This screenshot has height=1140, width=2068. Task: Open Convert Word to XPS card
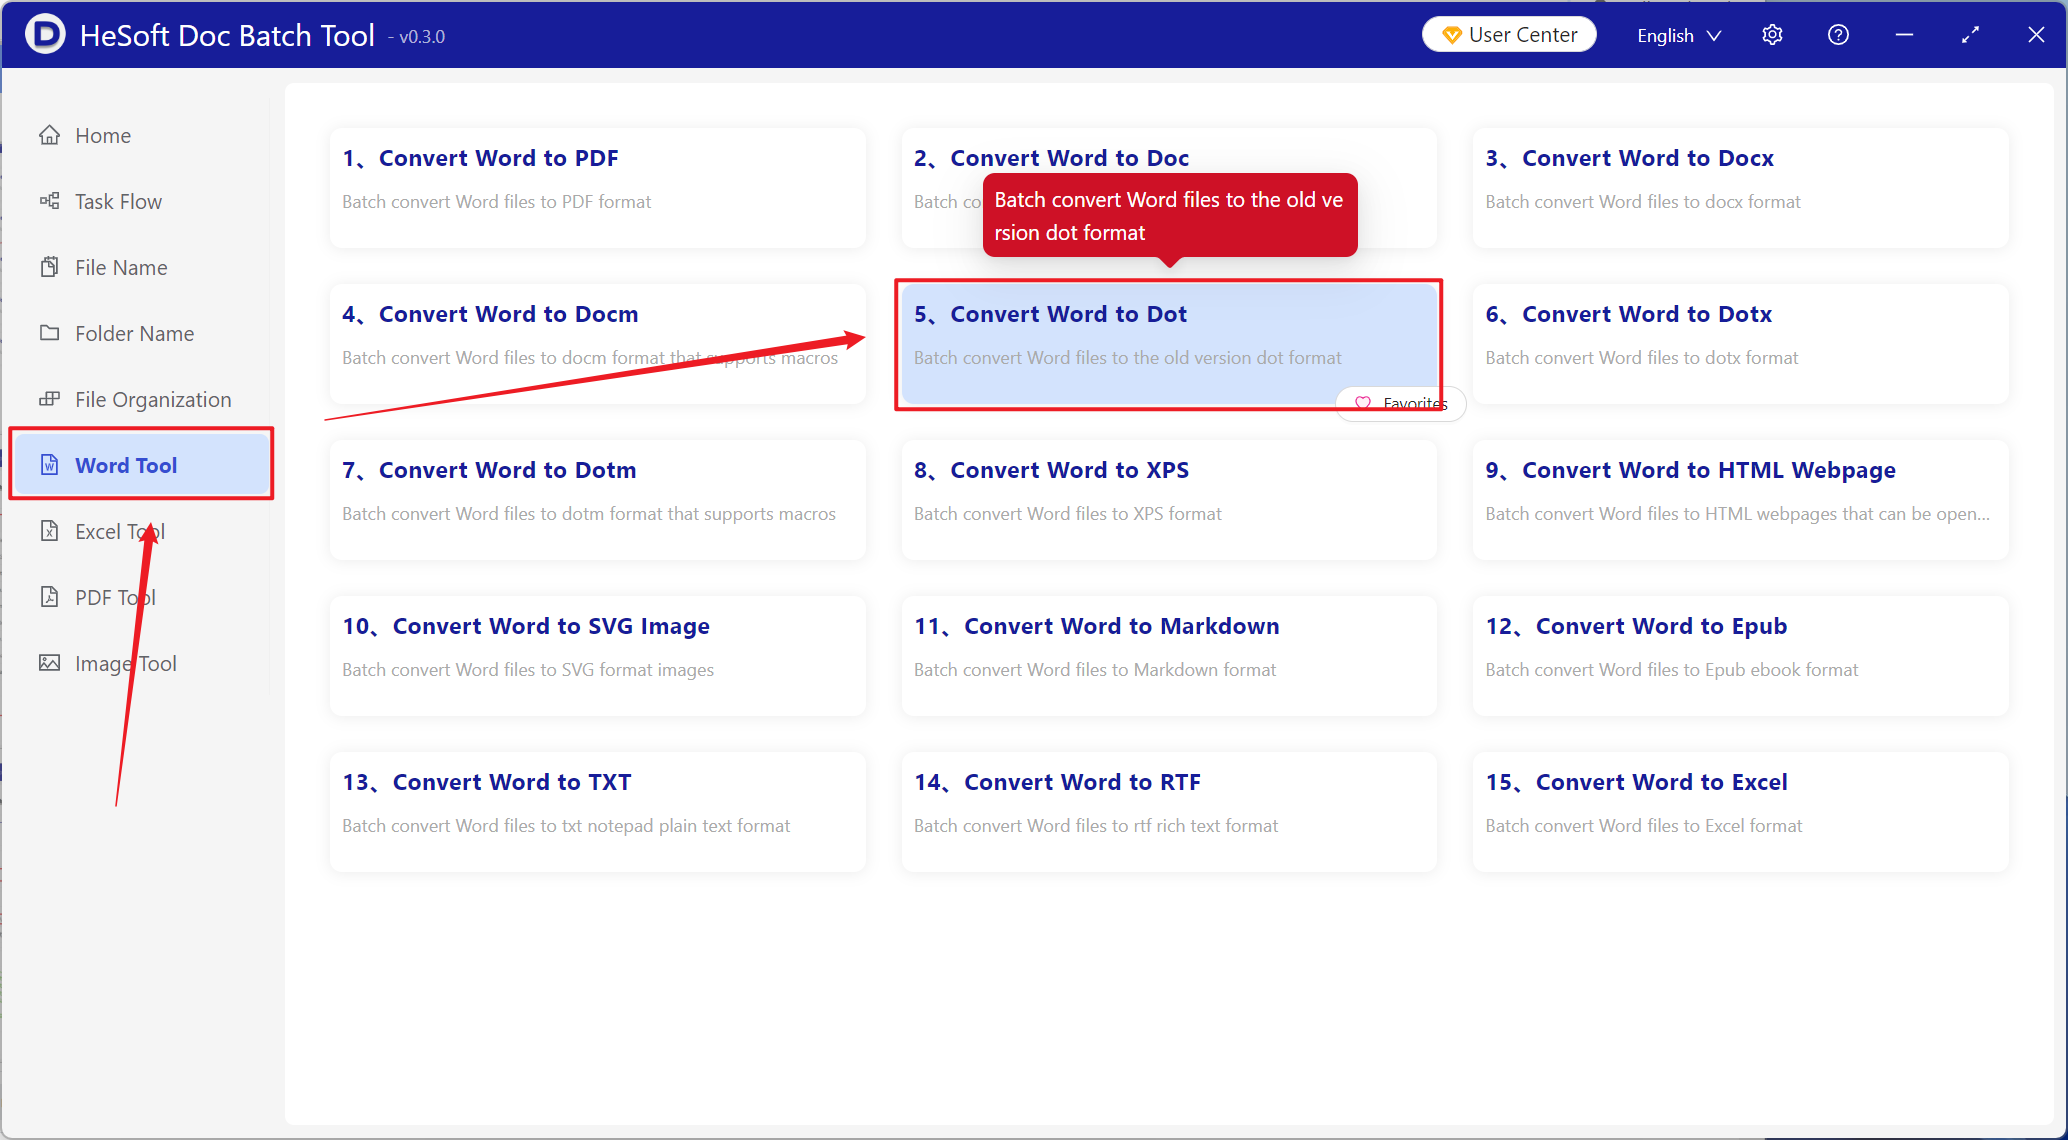tap(1169, 500)
